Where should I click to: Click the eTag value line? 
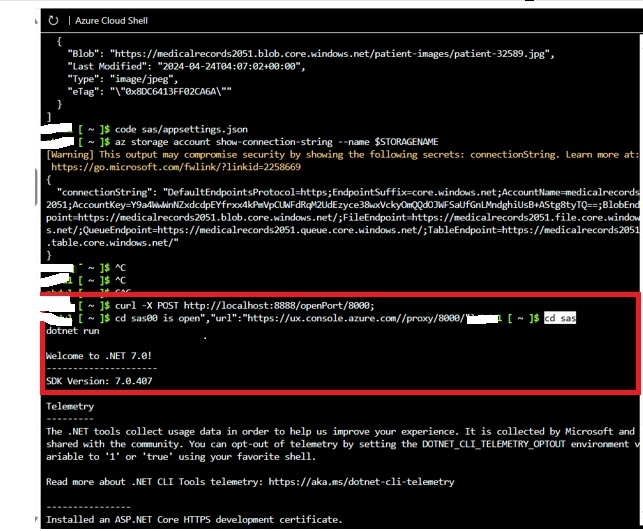click(x=149, y=92)
